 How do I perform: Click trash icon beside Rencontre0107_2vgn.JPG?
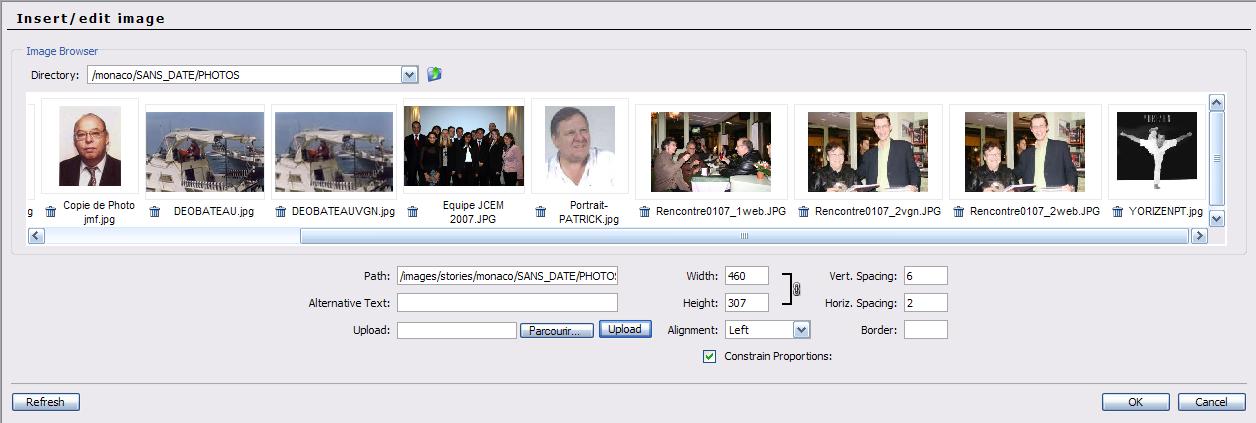pyautogui.click(x=803, y=212)
